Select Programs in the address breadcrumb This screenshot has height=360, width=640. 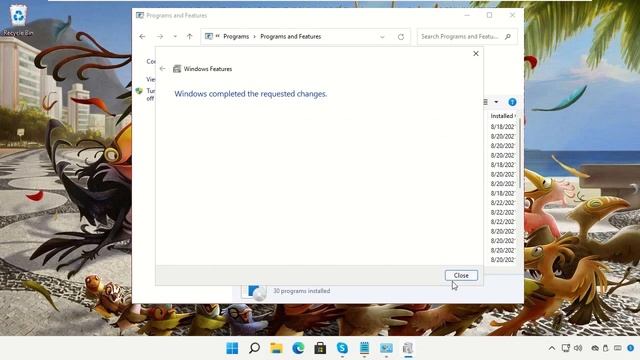point(236,36)
